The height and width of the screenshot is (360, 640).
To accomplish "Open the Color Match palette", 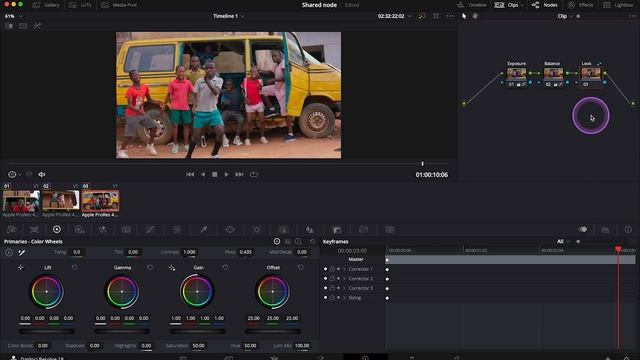I will (x=35, y=230).
